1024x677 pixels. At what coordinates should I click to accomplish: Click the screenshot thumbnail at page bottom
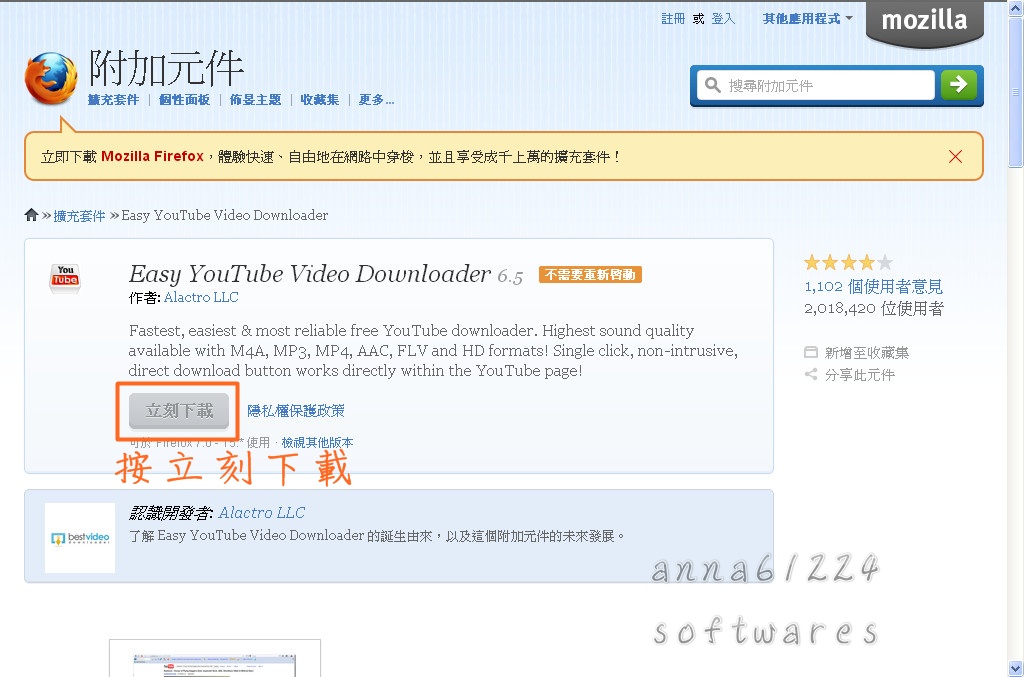click(215, 658)
